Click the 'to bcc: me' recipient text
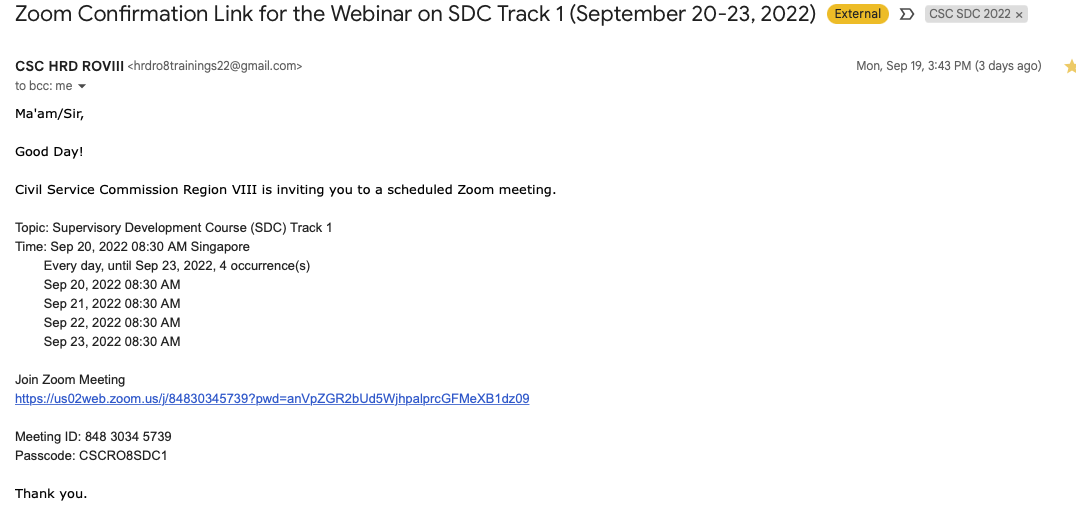The image size is (1076, 526). pyautogui.click(x=43, y=87)
